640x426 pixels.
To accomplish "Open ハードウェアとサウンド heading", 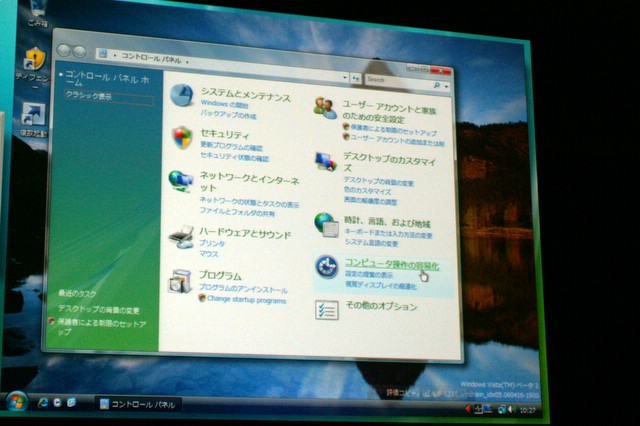I will [245, 234].
